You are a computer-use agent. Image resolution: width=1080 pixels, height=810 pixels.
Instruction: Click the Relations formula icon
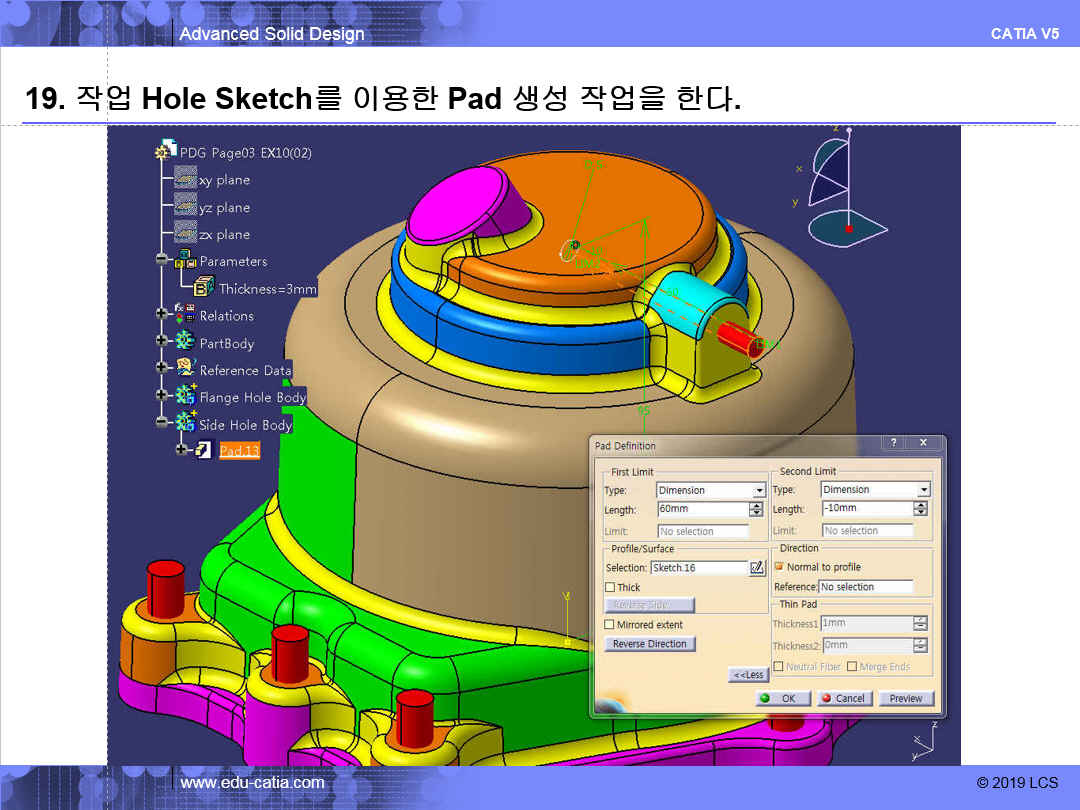click(185, 315)
